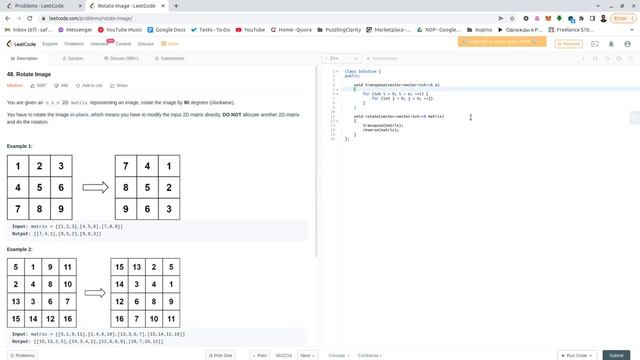
Task: Close the Rotate Image browser tab
Action: coord(163,6)
